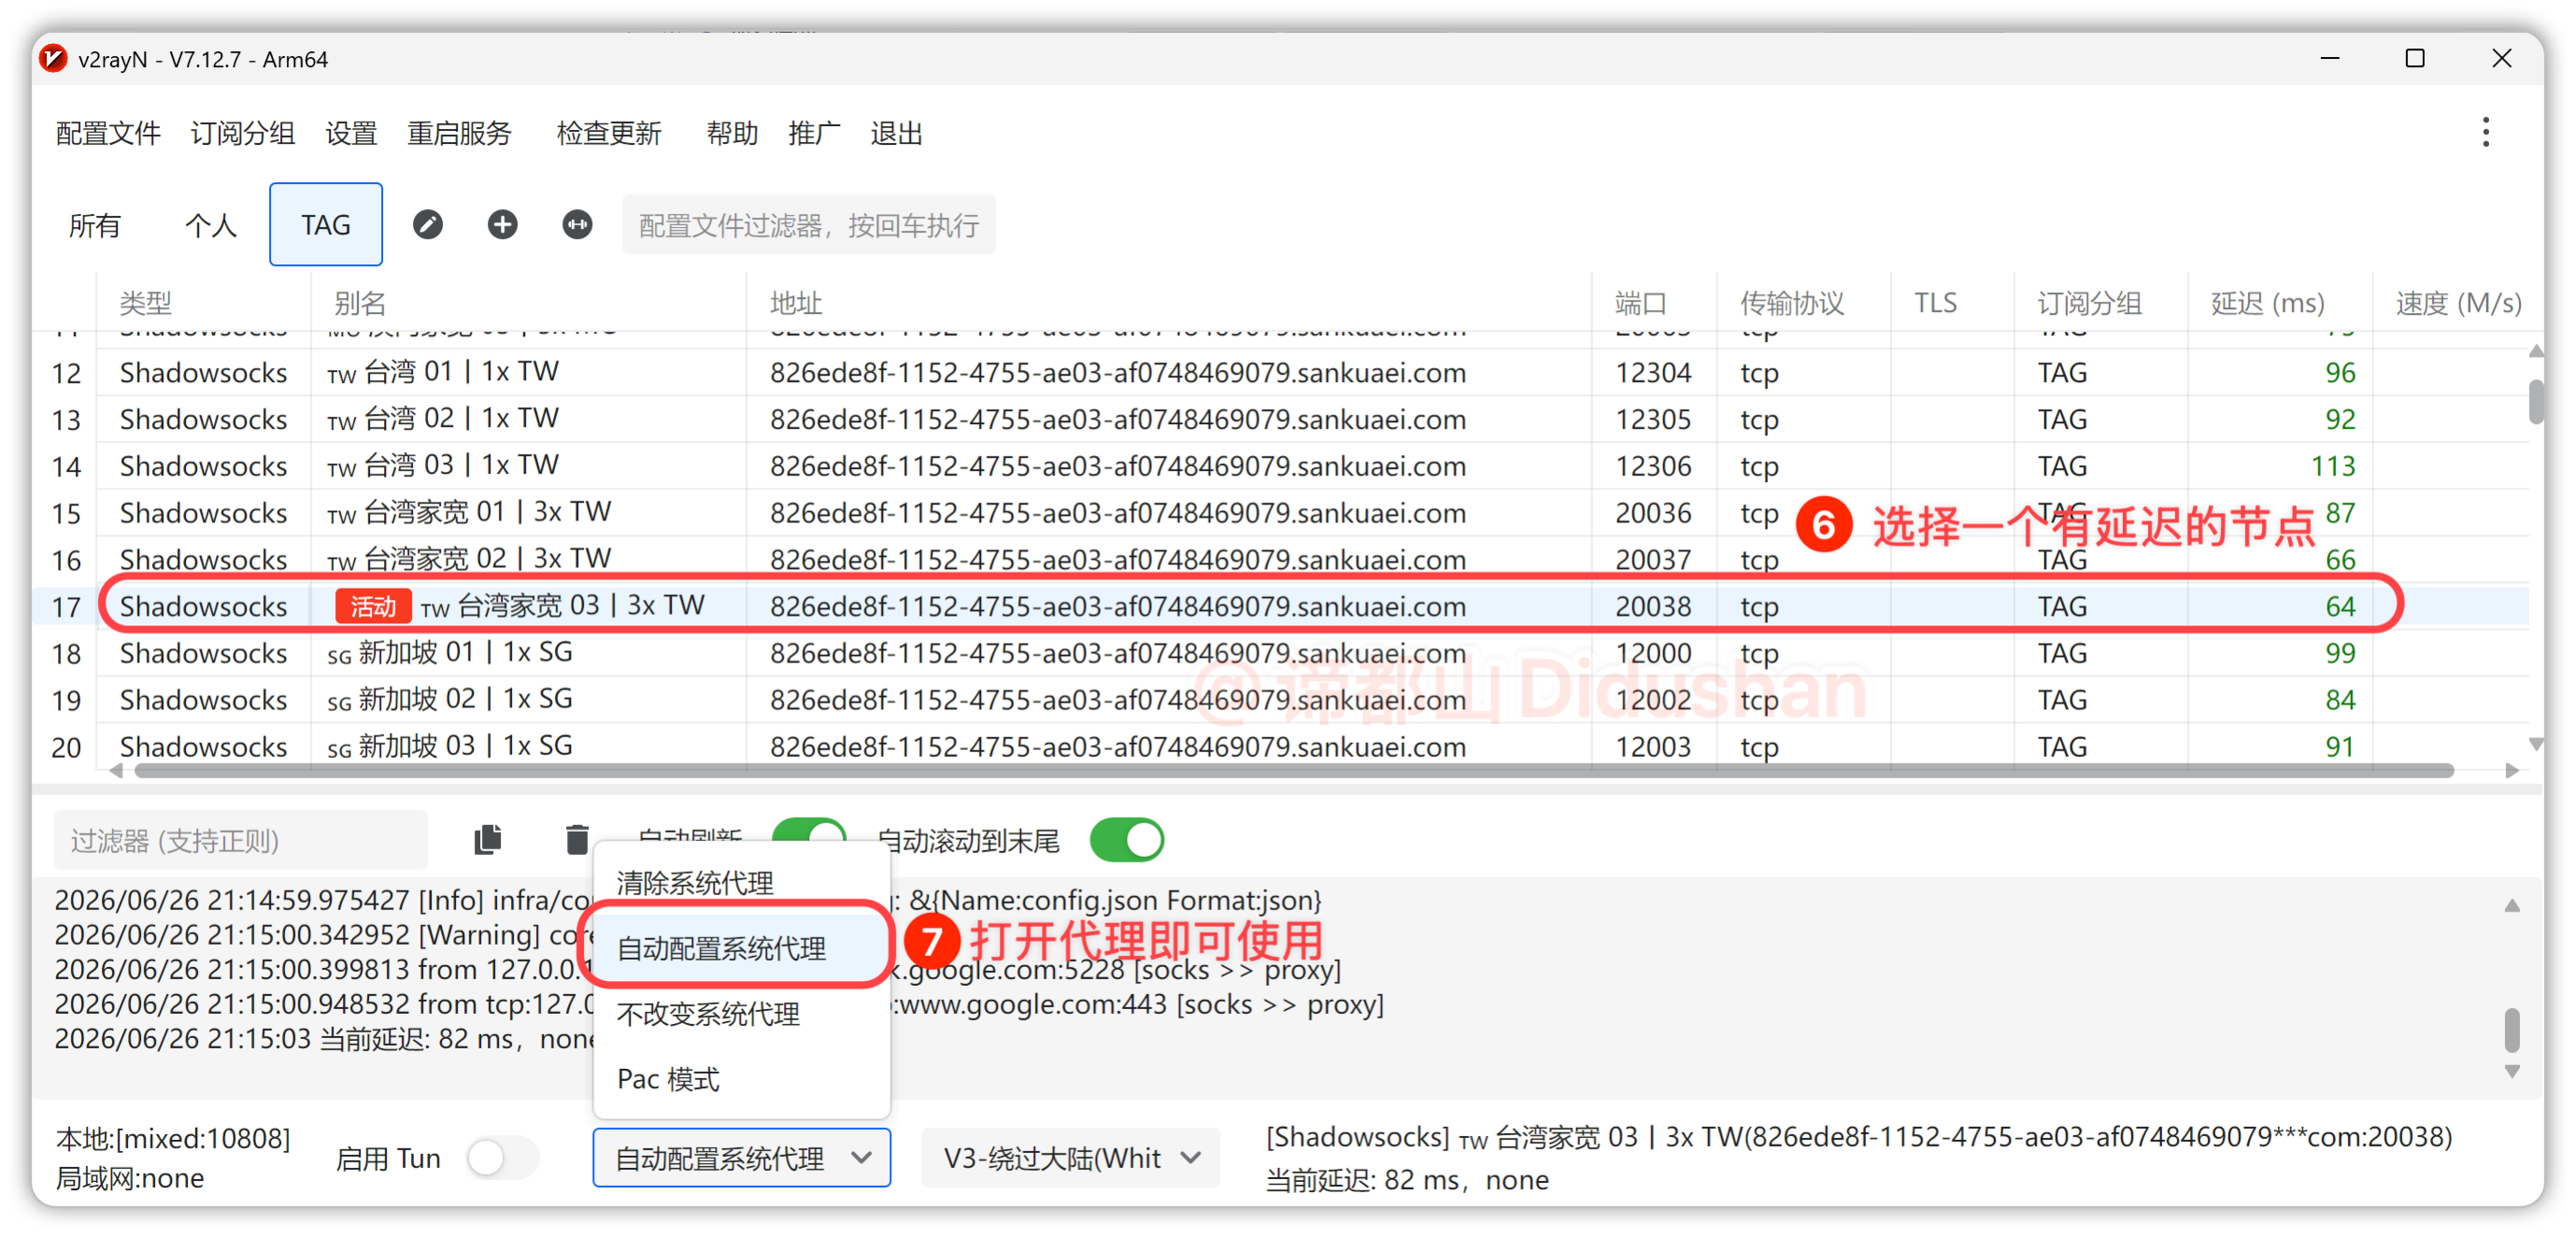Clear log messages with the trash icon
This screenshot has height=1238, width=2576.
point(577,840)
